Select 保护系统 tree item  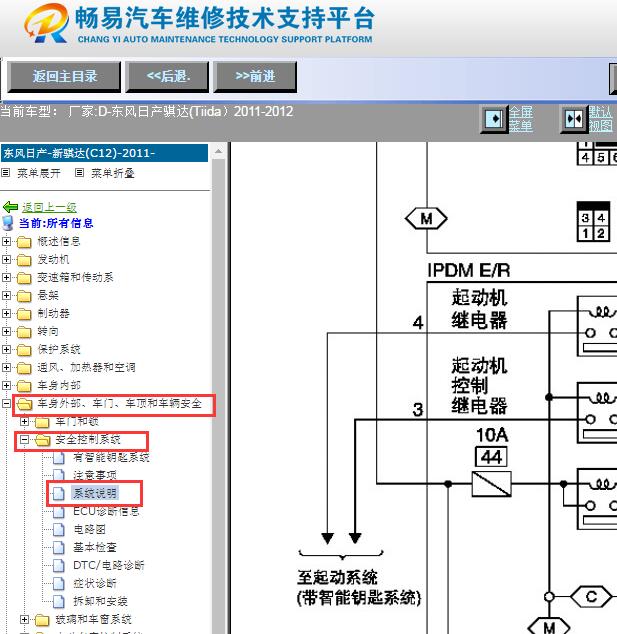[x=59, y=349]
